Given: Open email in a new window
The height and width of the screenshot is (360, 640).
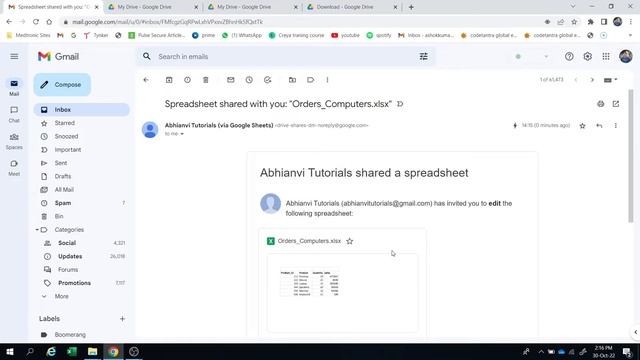Looking at the screenshot, I should [x=616, y=104].
